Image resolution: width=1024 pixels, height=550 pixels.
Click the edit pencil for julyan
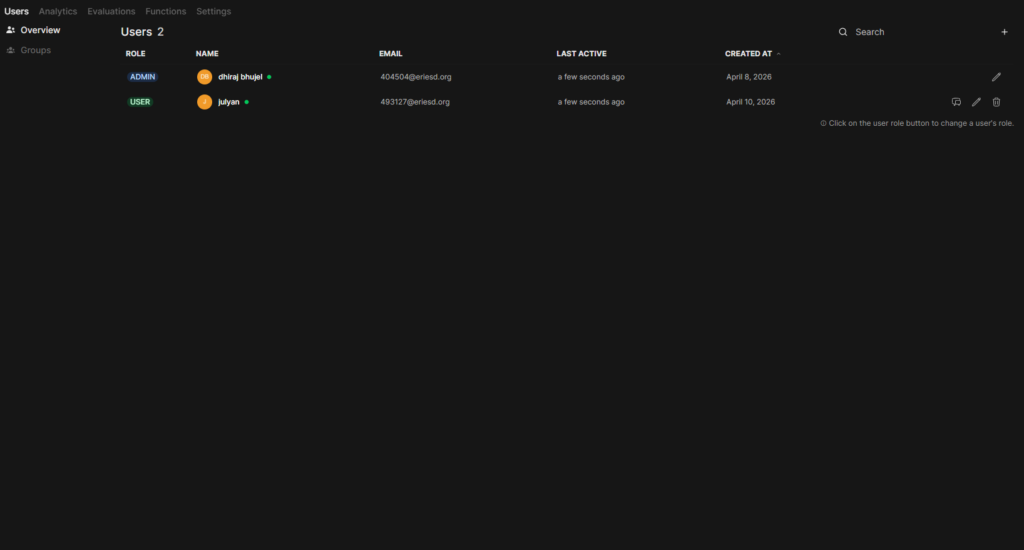[976, 102]
